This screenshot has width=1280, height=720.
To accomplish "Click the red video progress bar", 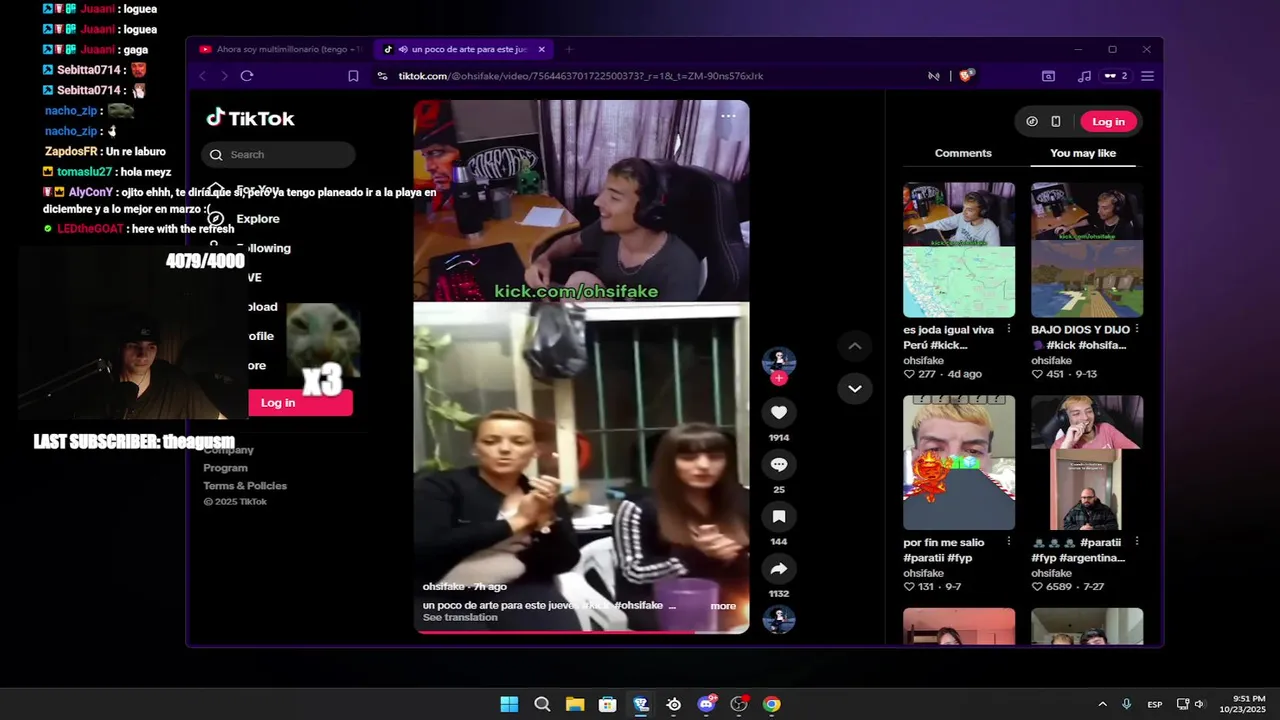I will [581, 631].
